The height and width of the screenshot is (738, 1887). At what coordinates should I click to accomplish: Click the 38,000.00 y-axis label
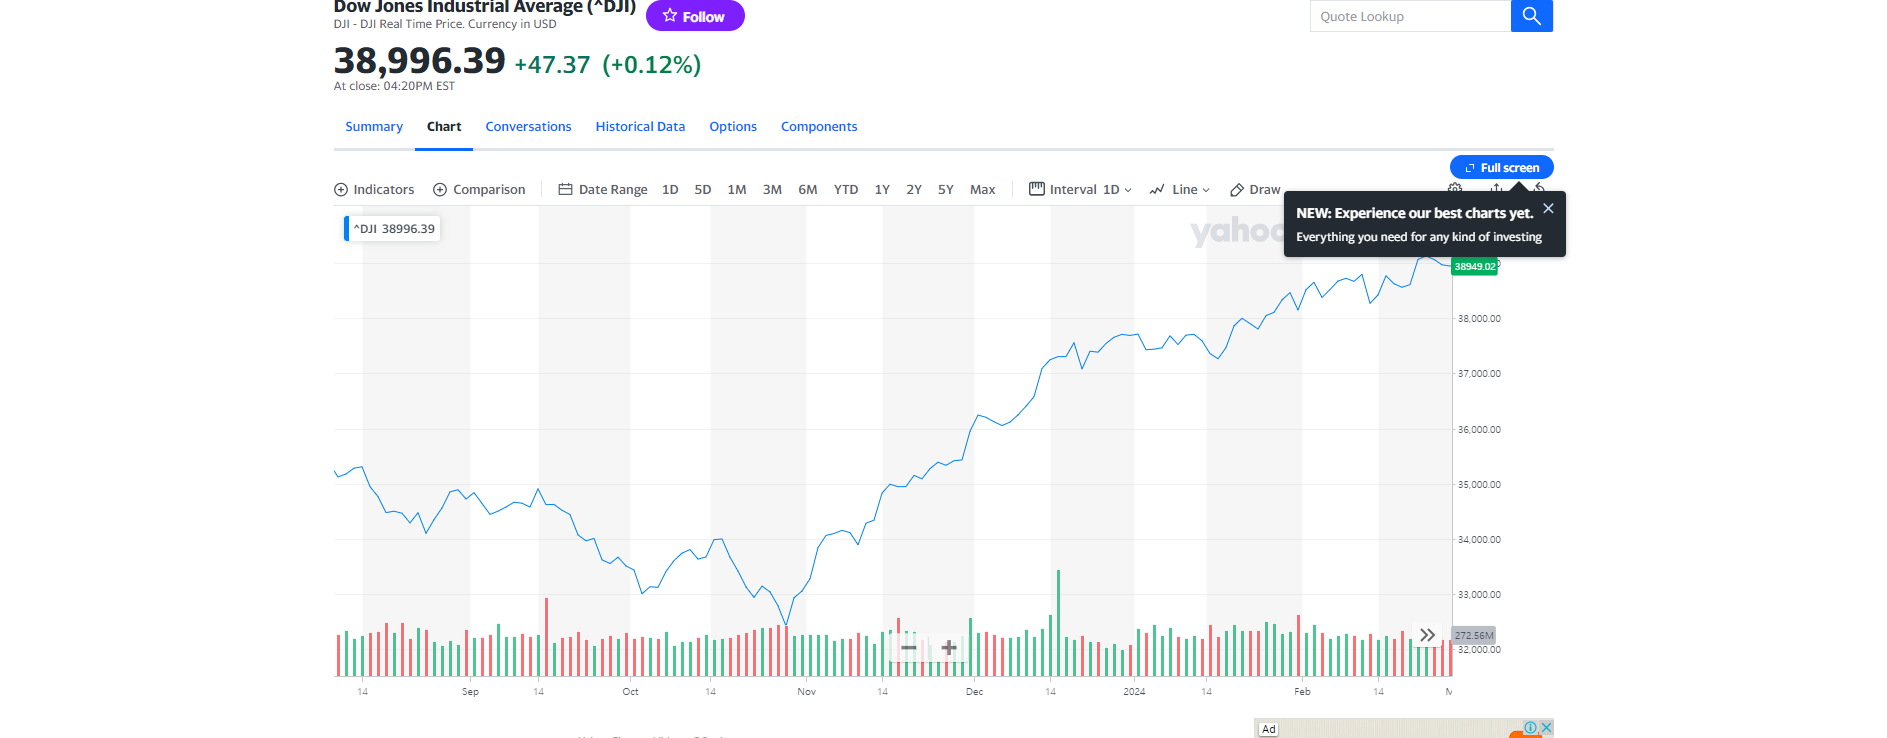tap(1479, 319)
